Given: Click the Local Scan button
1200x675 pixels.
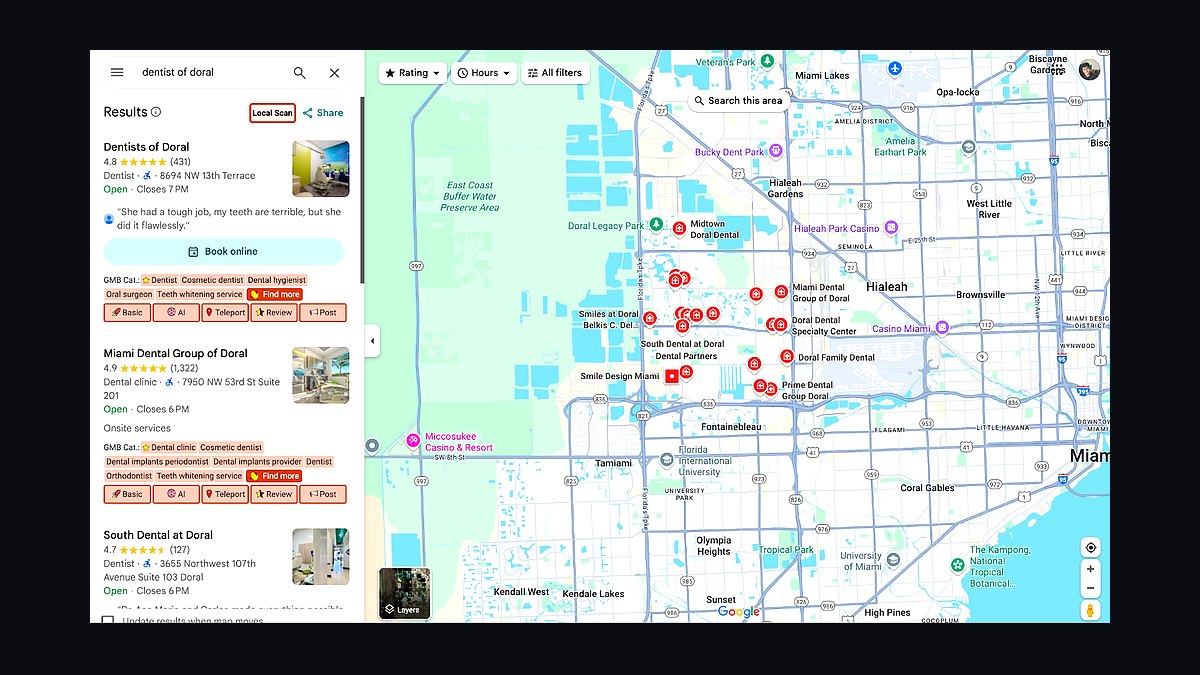Looking at the screenshot, I should click(x=272, y=113).
